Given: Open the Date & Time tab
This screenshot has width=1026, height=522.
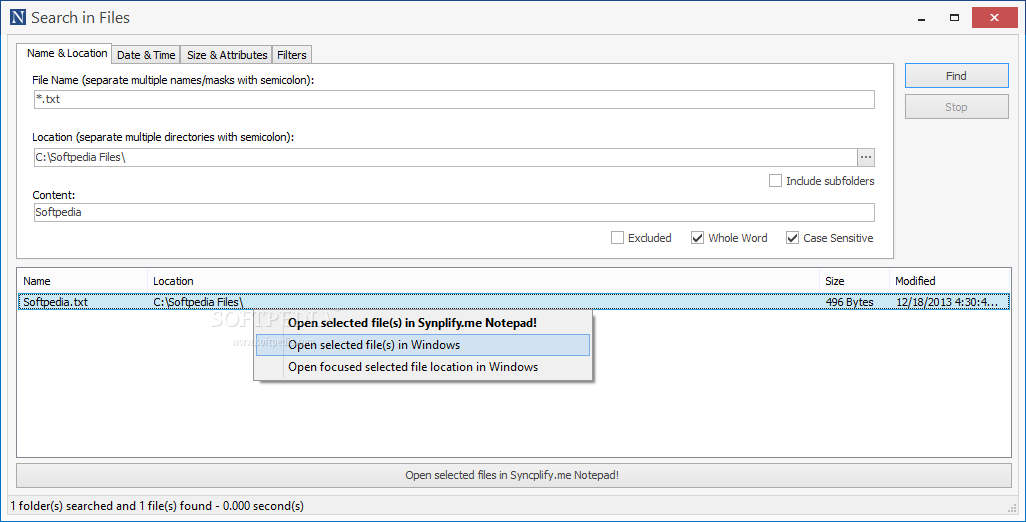Looking at the screenshot, I should click(146, 55).
